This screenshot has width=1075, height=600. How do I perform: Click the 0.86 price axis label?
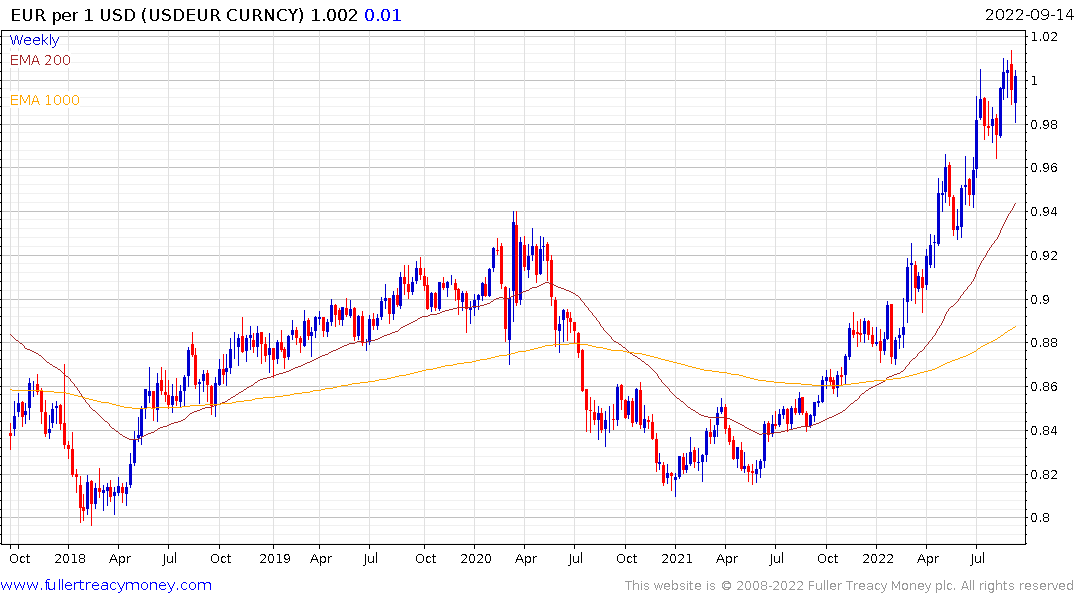[1044, 387]
